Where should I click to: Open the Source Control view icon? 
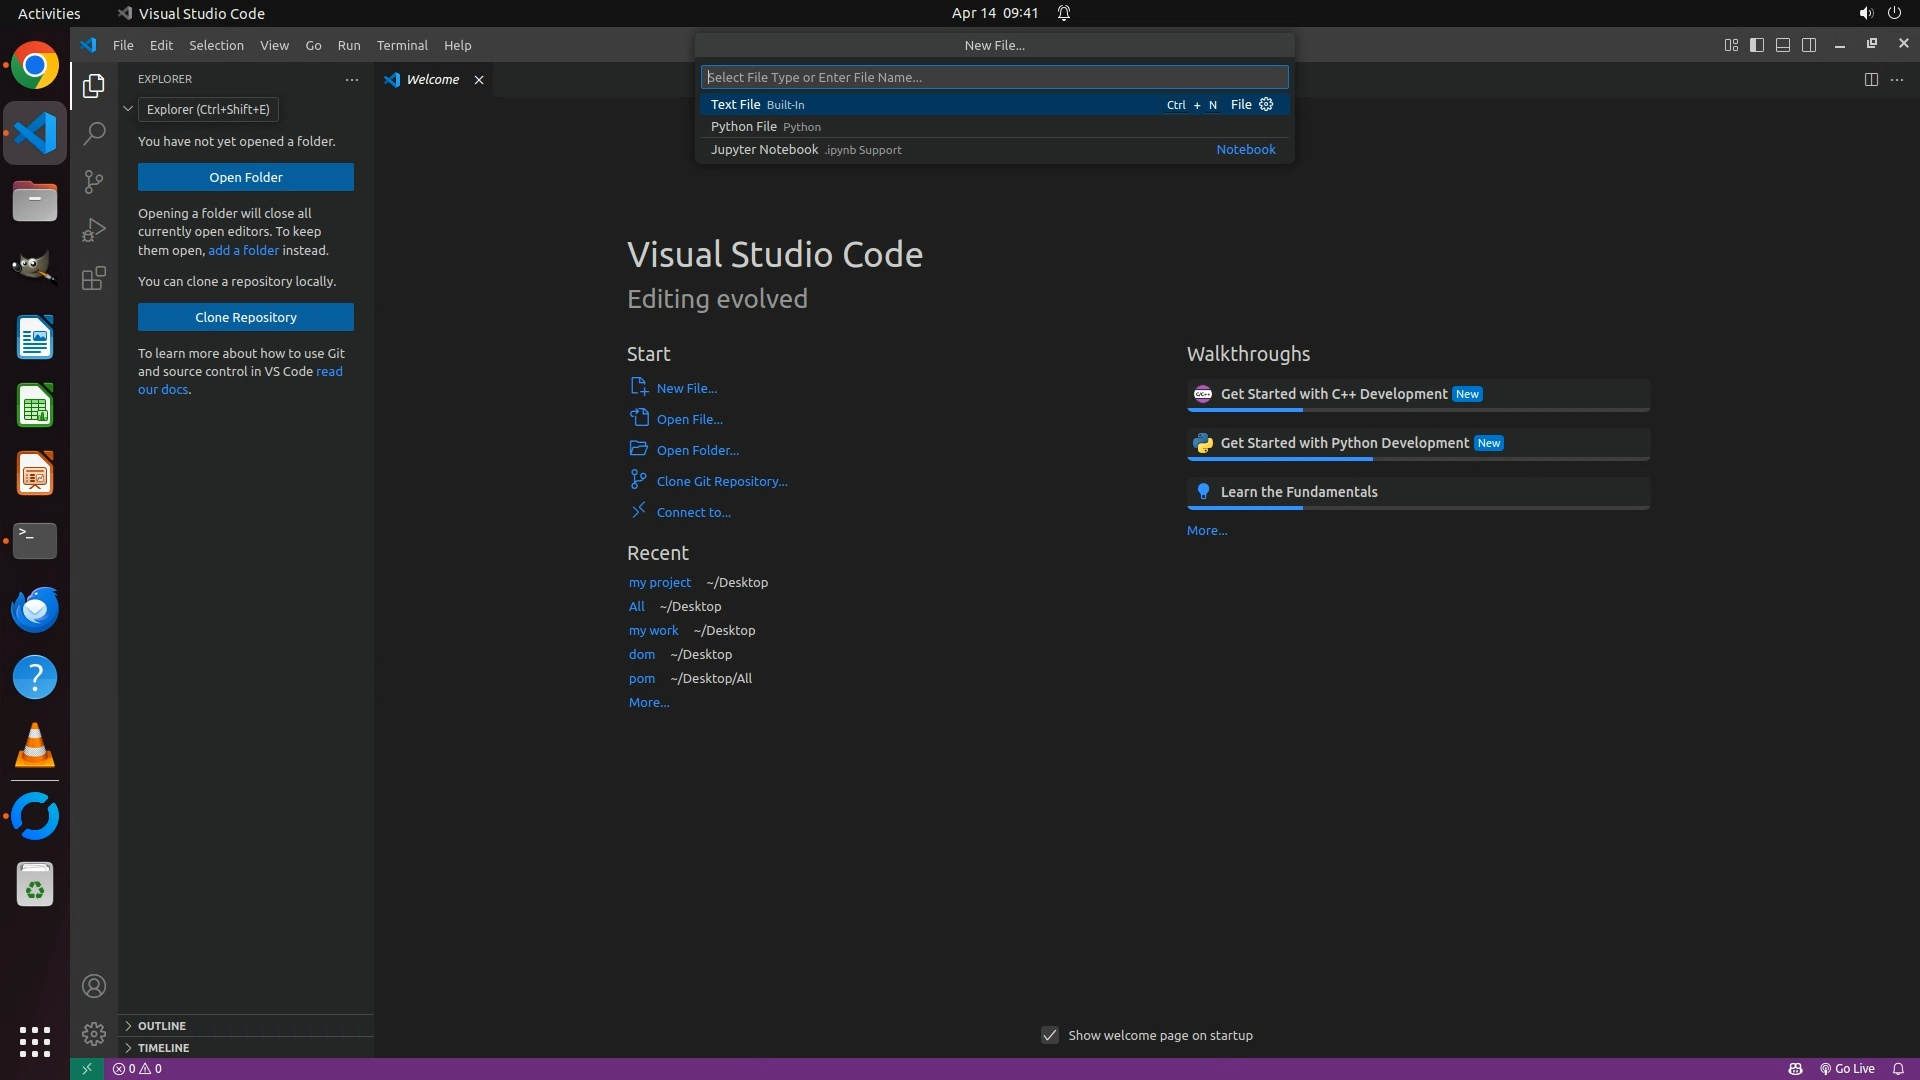click(94, 181)
